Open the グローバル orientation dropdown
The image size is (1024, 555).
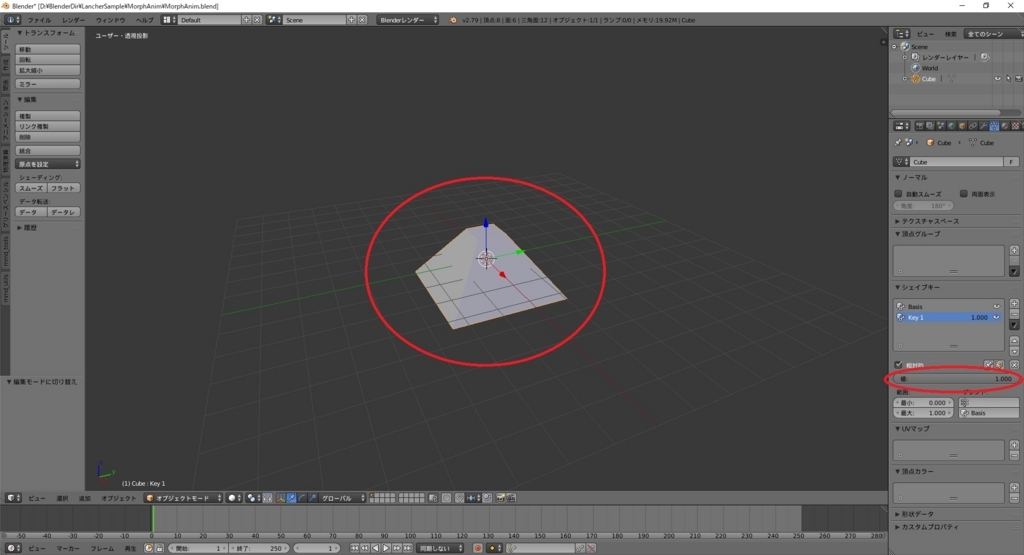pyautogui.click(x=342, y=498)
